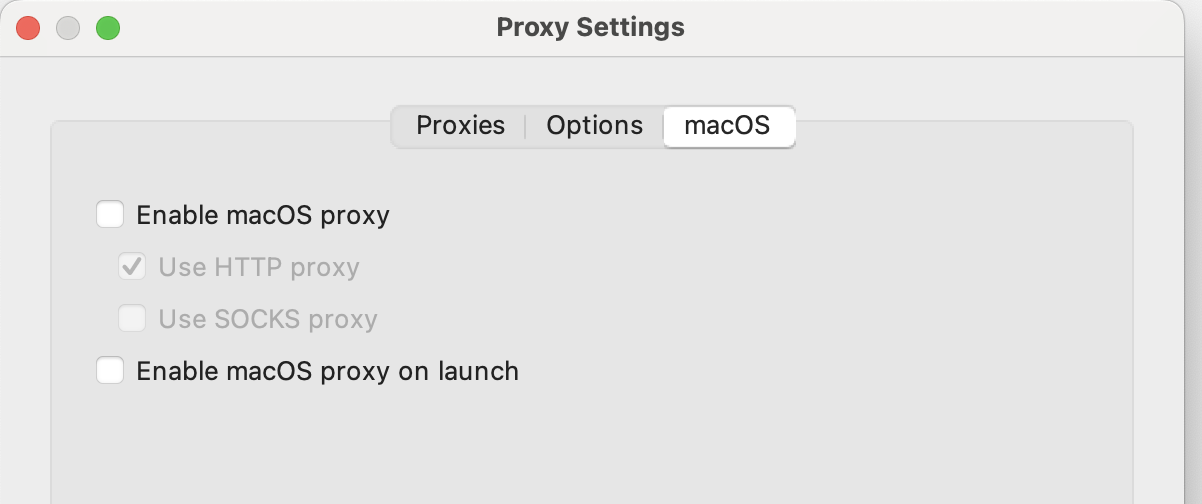The height and width of the screenshot is (504, 1202).
Task: Close the Proxy Settings window
Action: 28,28
